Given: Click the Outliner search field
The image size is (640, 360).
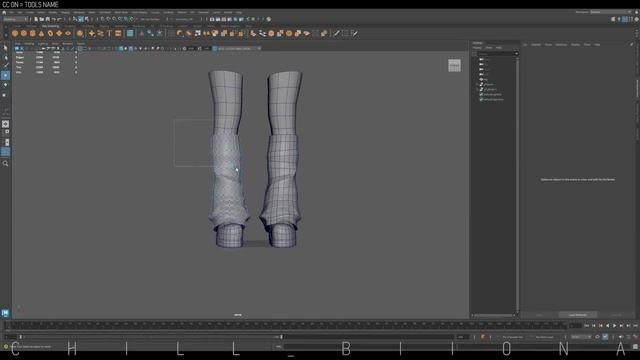Looking at the screenshot, I should click(x=496, y=53).
